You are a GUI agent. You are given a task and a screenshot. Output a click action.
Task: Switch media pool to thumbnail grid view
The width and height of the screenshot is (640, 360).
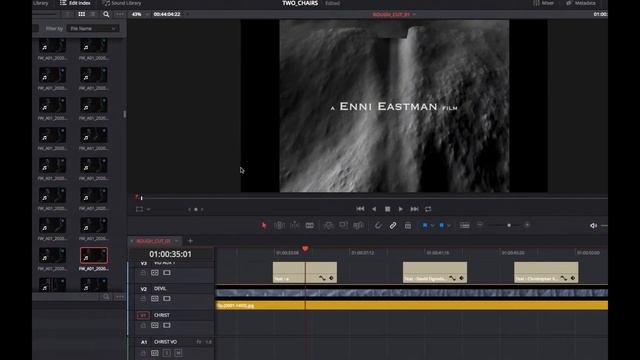(82, 14)
